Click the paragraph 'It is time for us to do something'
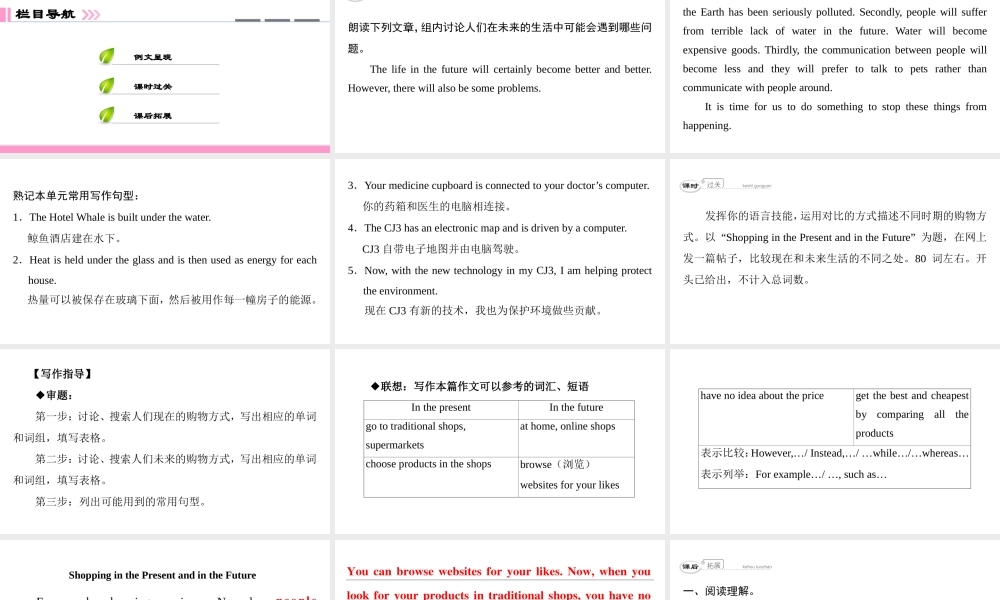Screen dimensions: 1000x600 [835, 116]
